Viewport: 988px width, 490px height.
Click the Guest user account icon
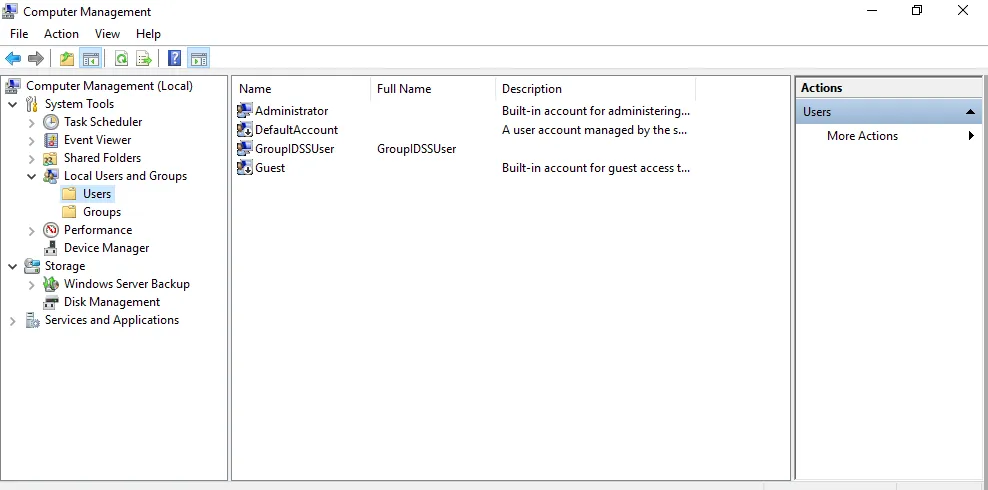point(244,168)
